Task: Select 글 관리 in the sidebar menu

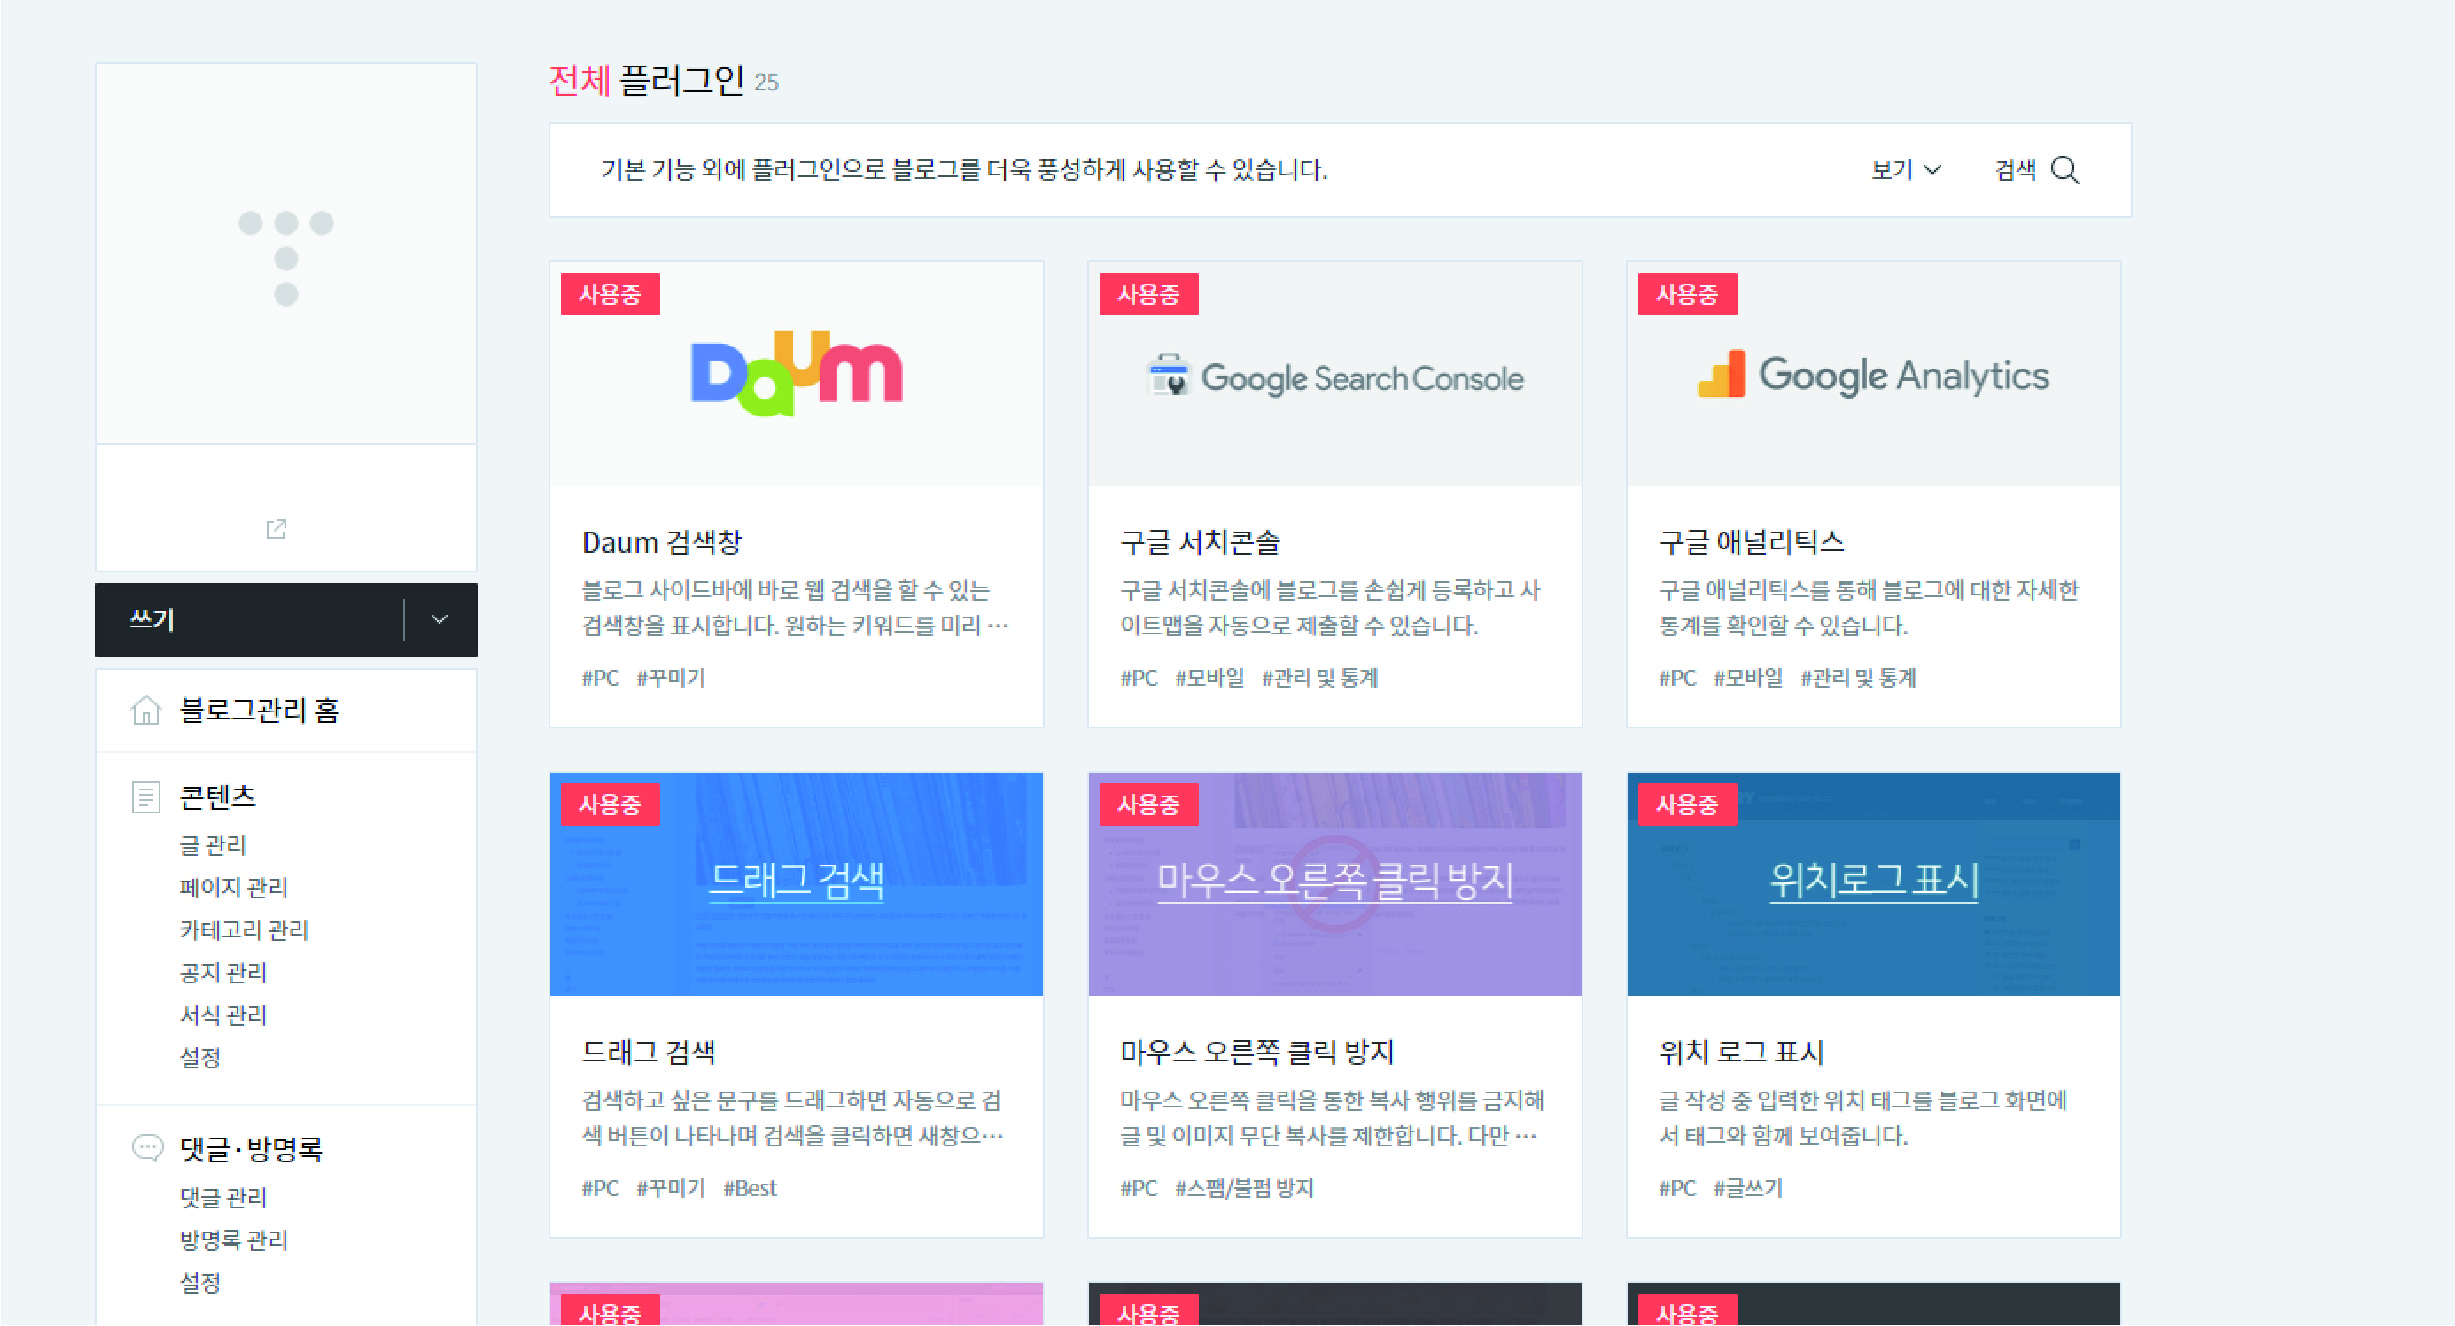Action: 213,844
